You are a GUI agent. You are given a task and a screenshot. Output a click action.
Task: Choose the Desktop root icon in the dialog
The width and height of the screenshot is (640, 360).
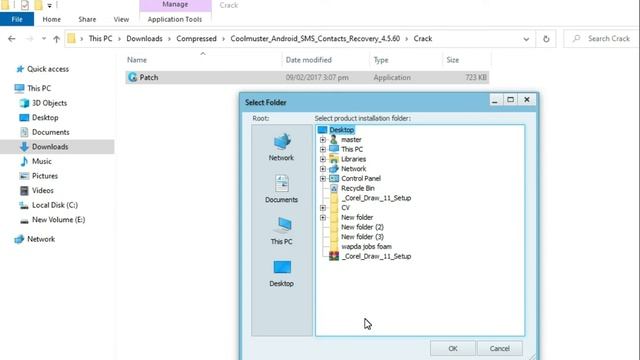pos(282,268)
